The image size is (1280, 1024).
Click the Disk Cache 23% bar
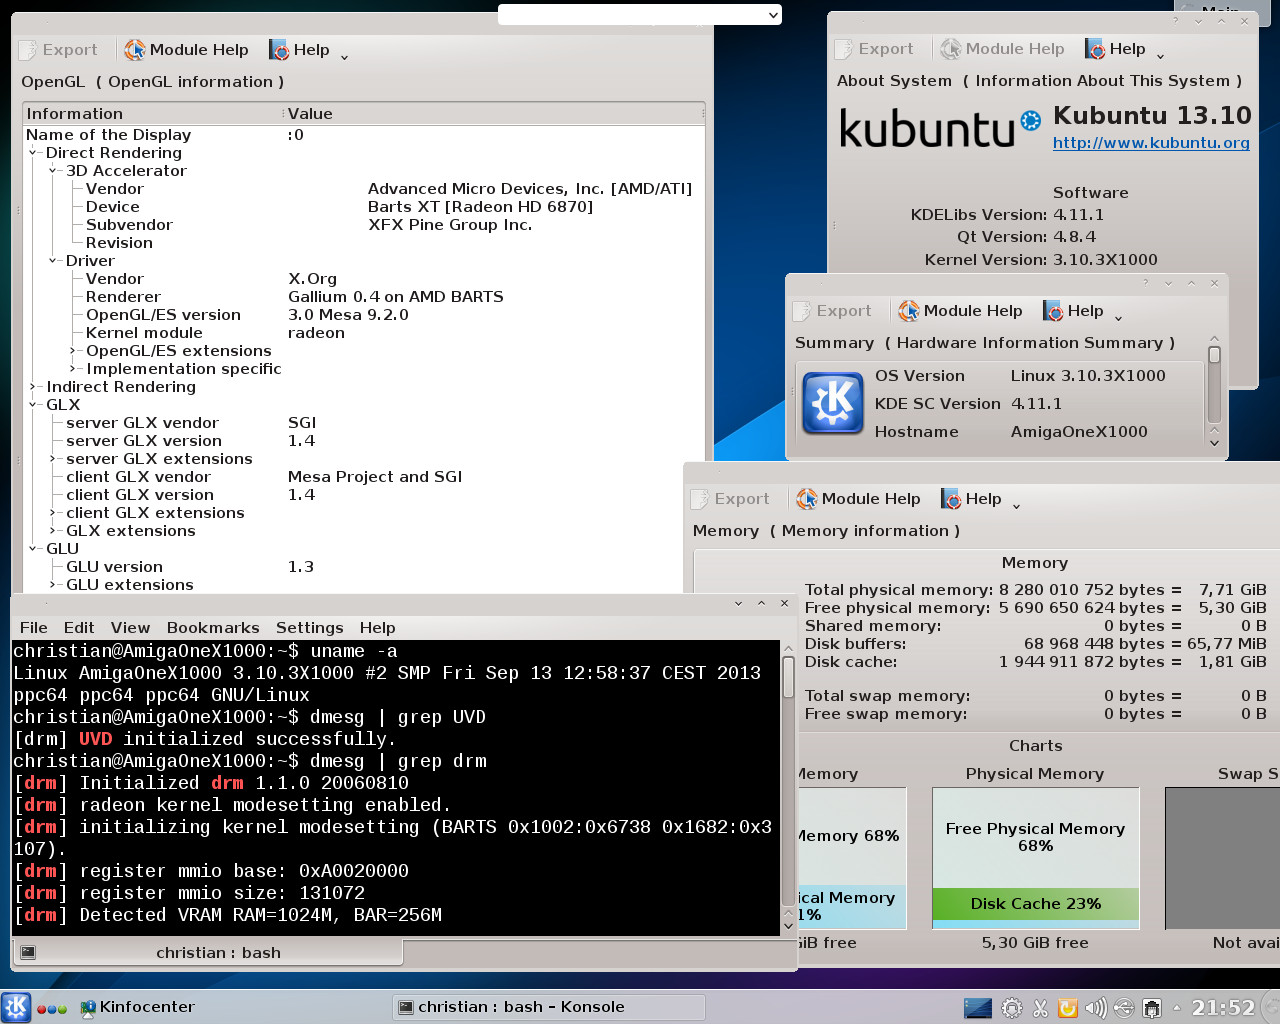pos(1036,904)
